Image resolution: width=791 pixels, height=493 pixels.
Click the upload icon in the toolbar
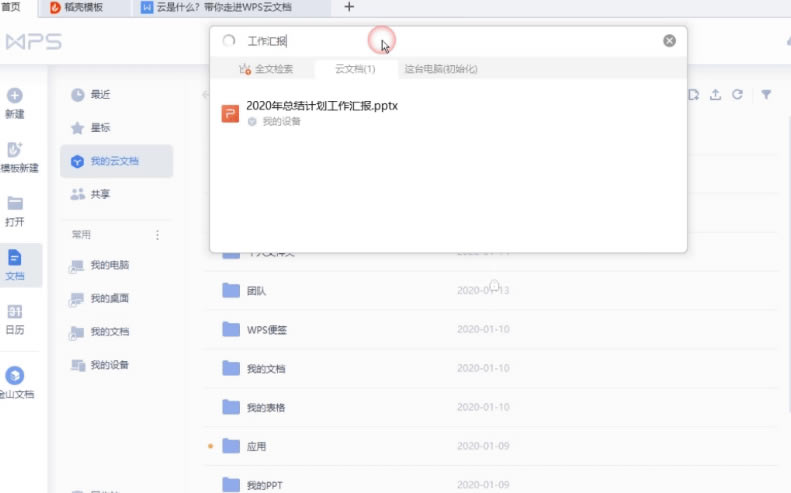point(715,95)
